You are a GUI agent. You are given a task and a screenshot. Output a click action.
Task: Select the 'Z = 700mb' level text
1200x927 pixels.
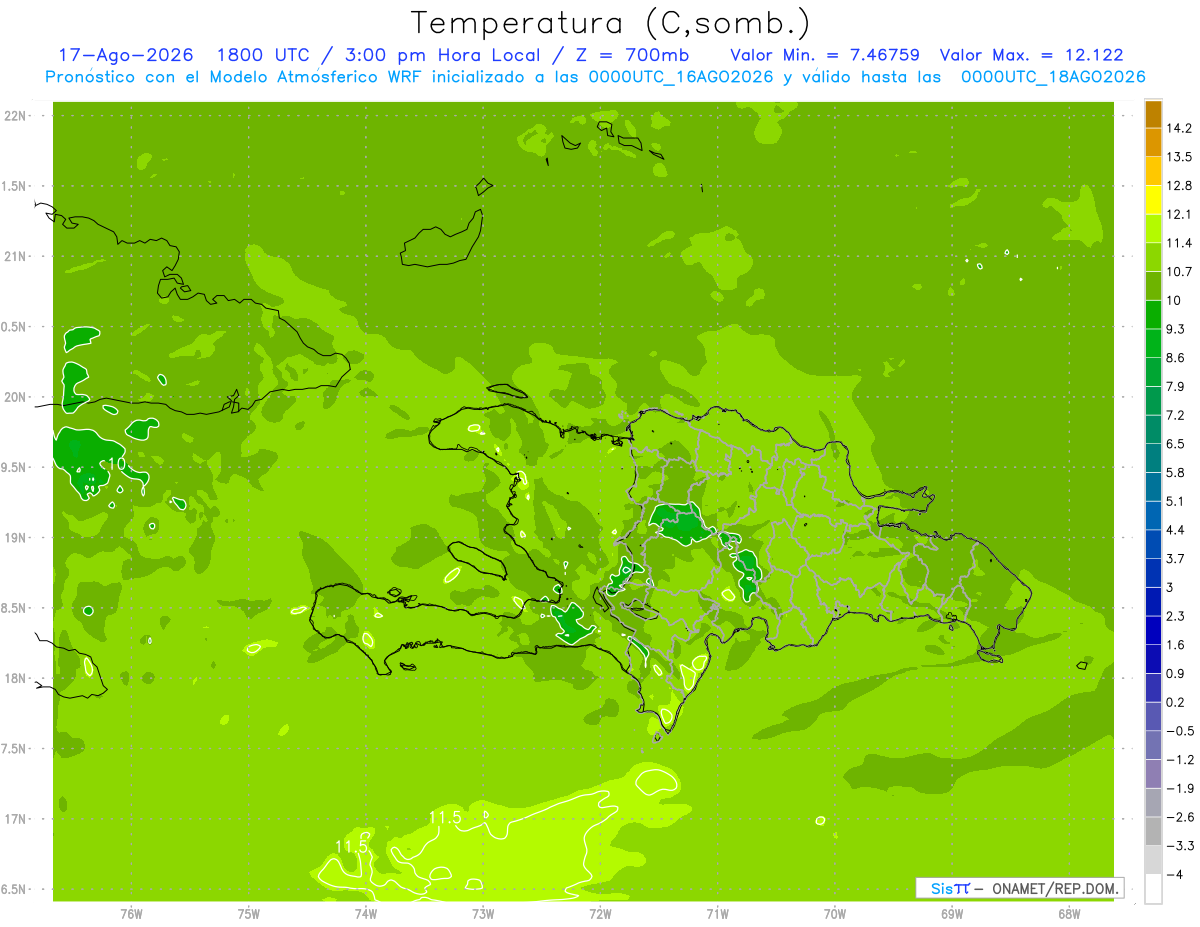[x=631, y=55]
